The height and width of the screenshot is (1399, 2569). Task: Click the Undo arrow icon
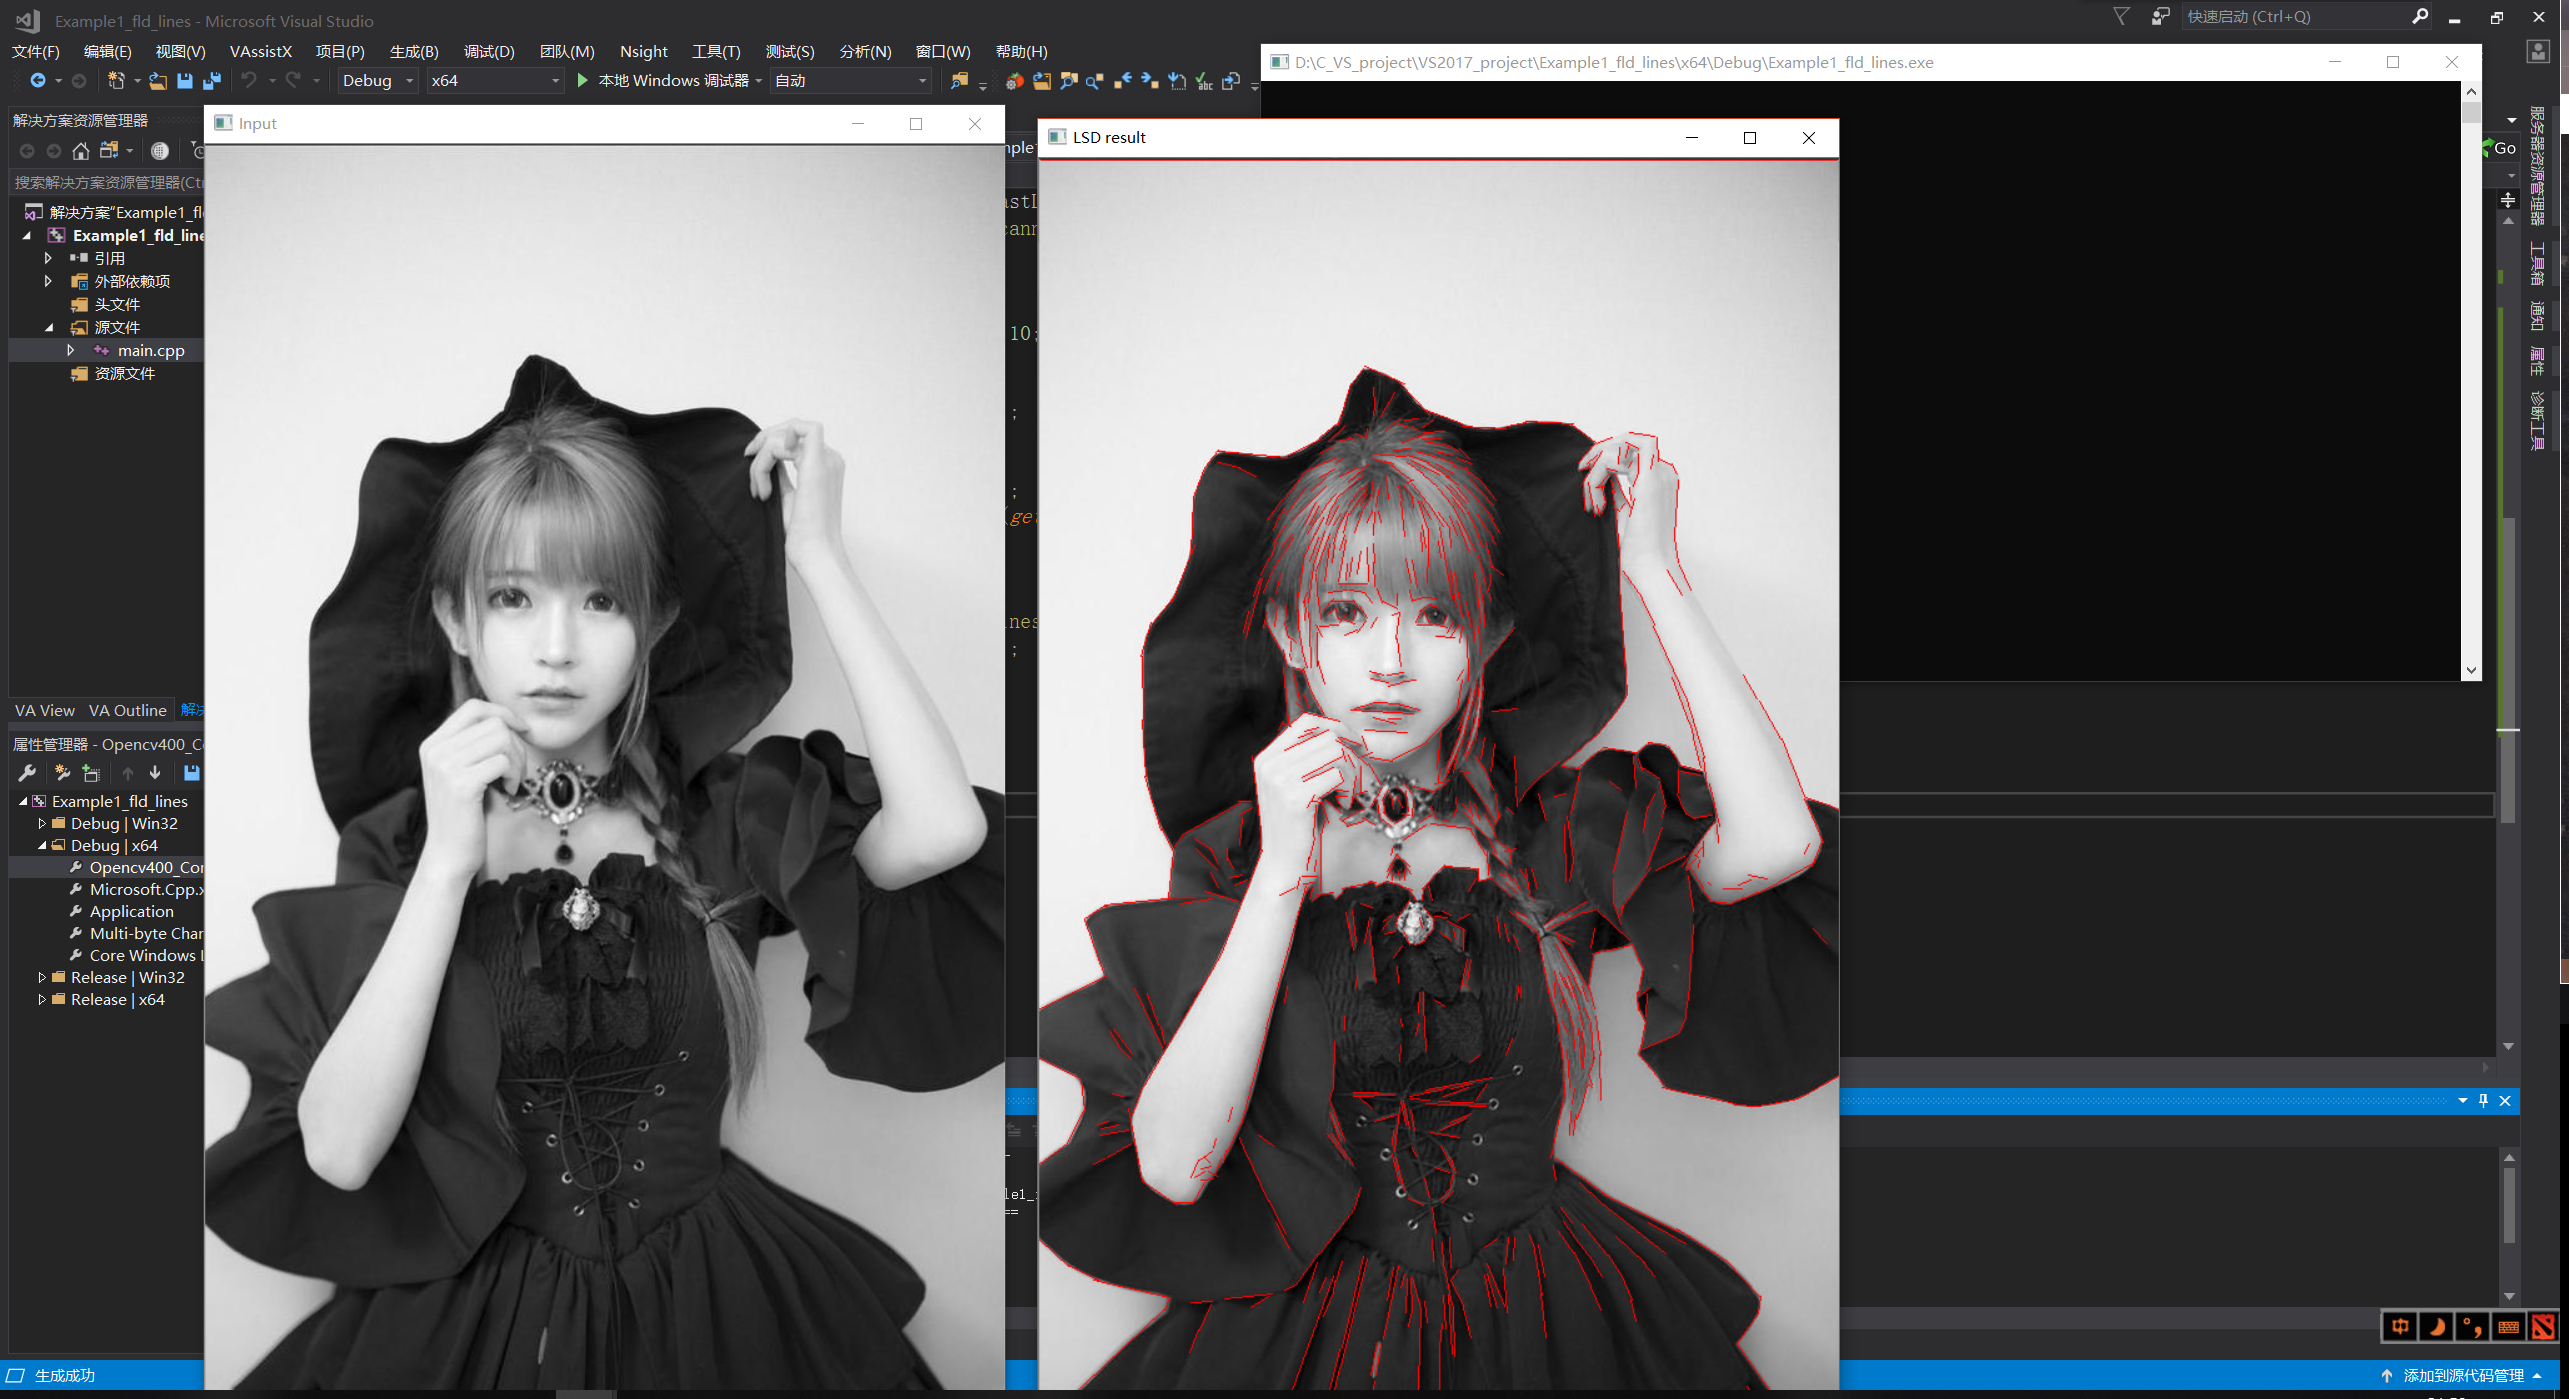249,81
